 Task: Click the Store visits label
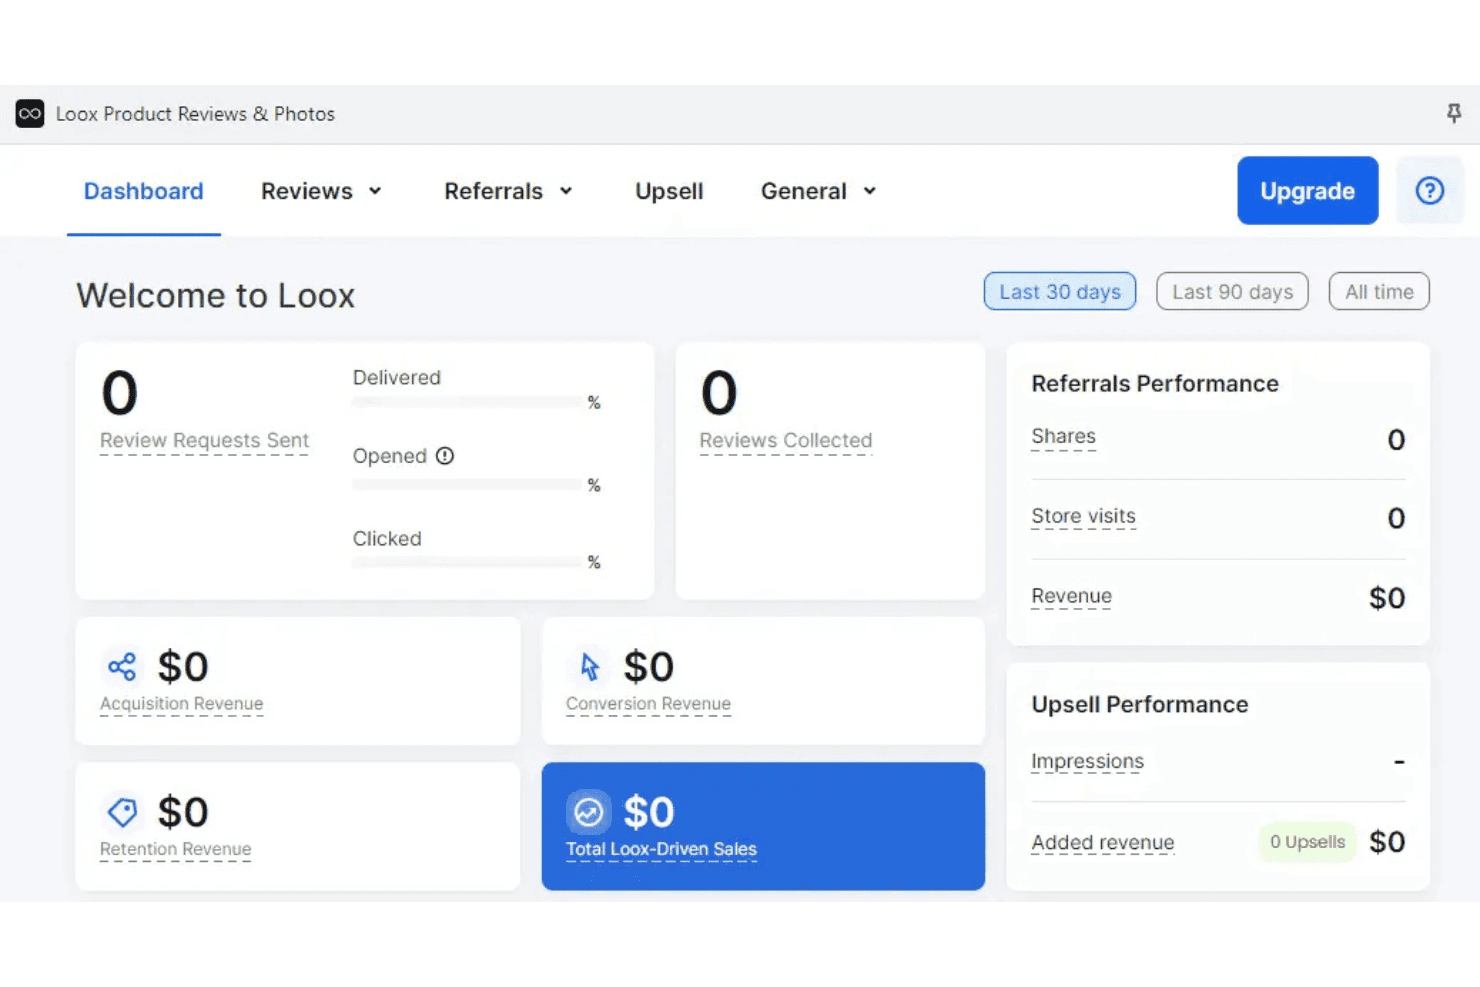[1083, 517]
